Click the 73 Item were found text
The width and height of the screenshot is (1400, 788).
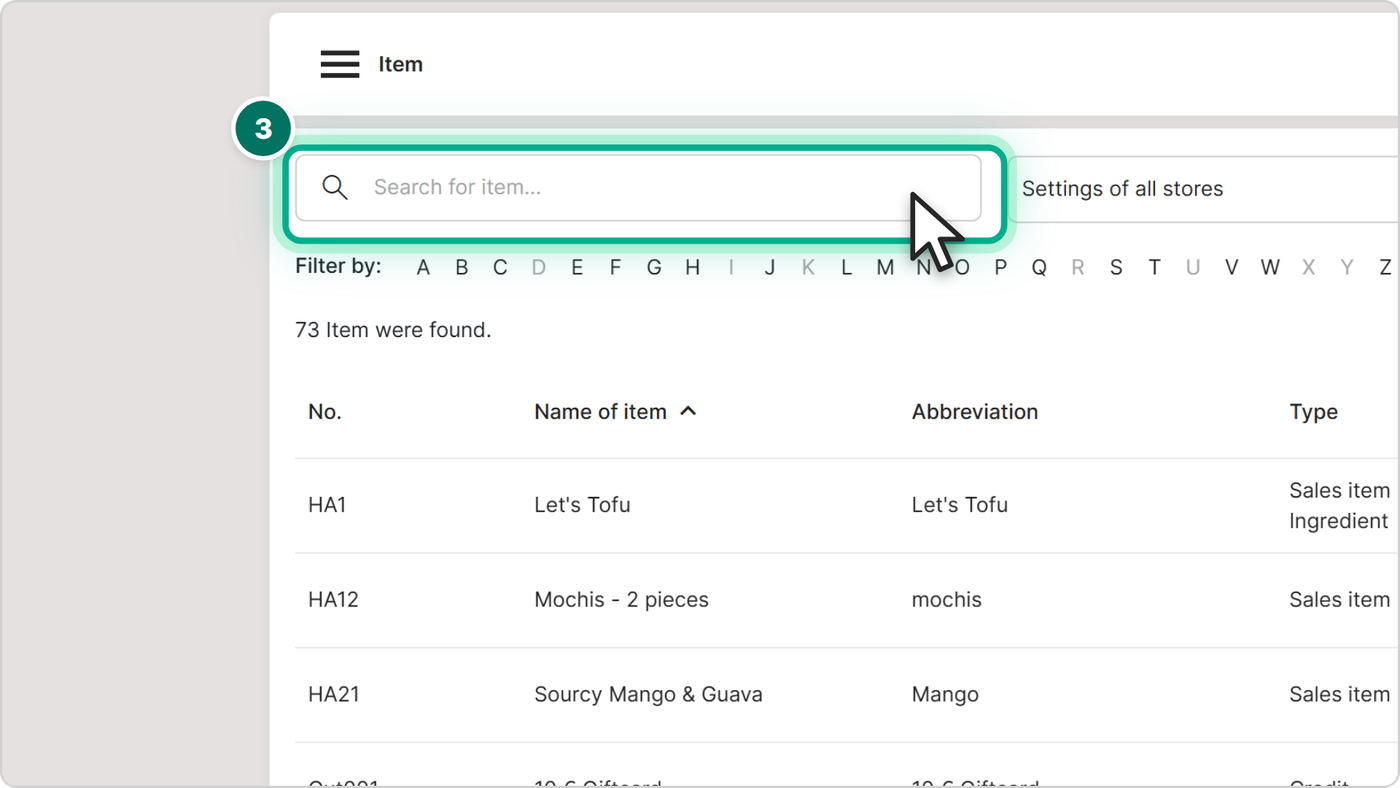coord(393,329)
